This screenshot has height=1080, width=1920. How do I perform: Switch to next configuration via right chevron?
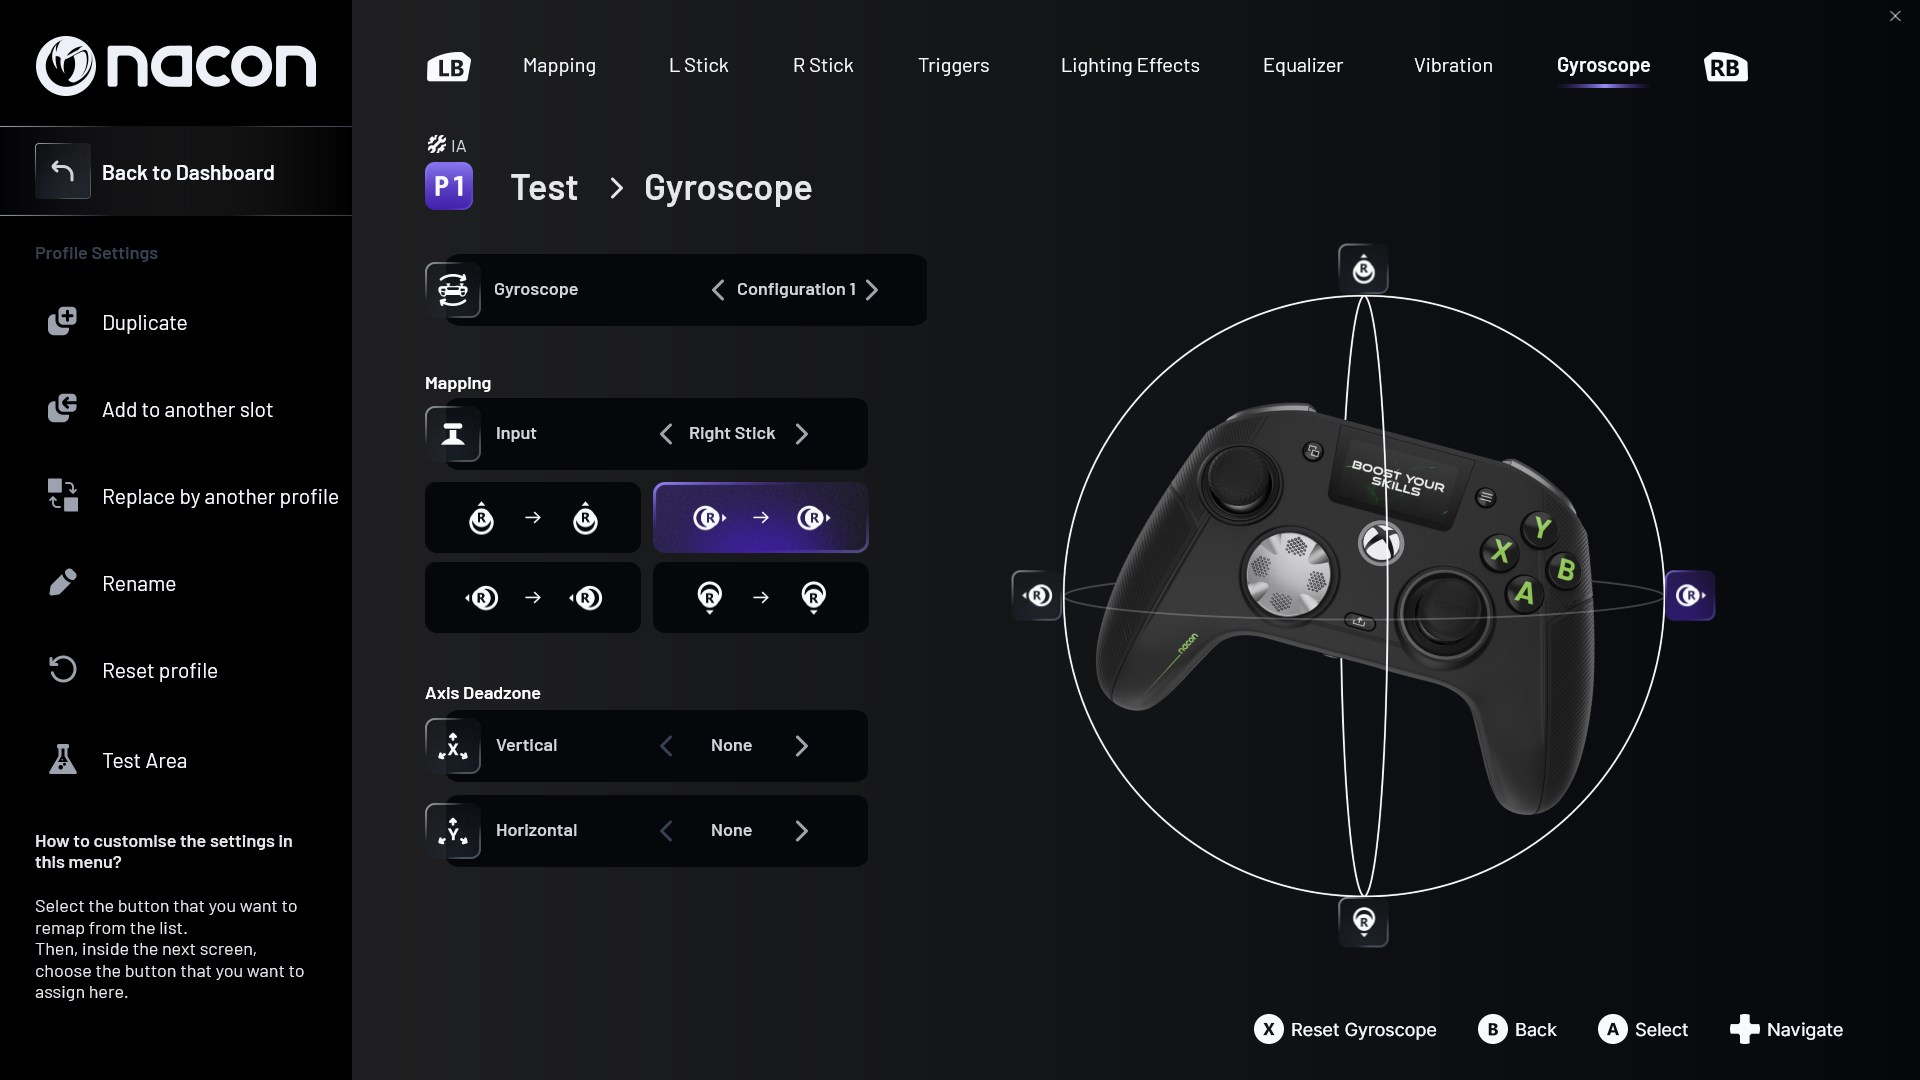point(872,289)
